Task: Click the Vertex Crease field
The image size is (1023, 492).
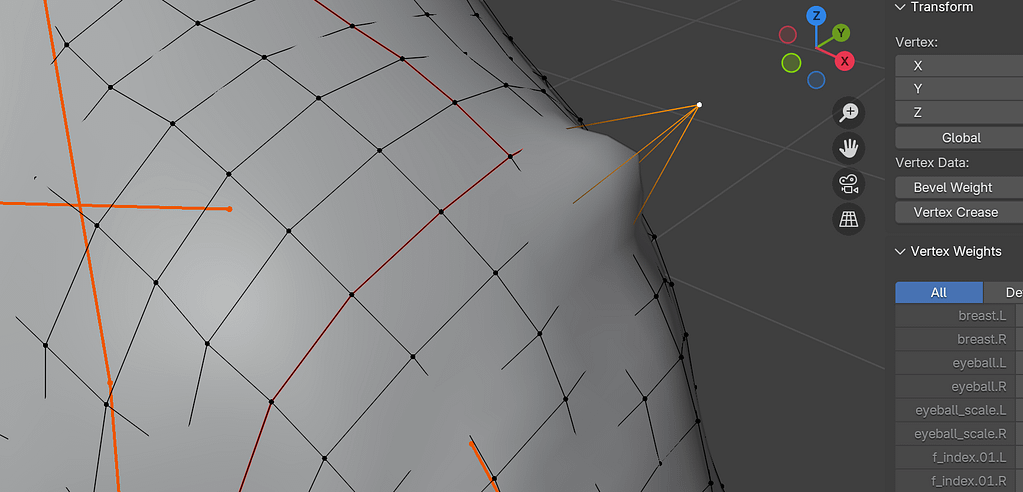Action: click(956, 212)
